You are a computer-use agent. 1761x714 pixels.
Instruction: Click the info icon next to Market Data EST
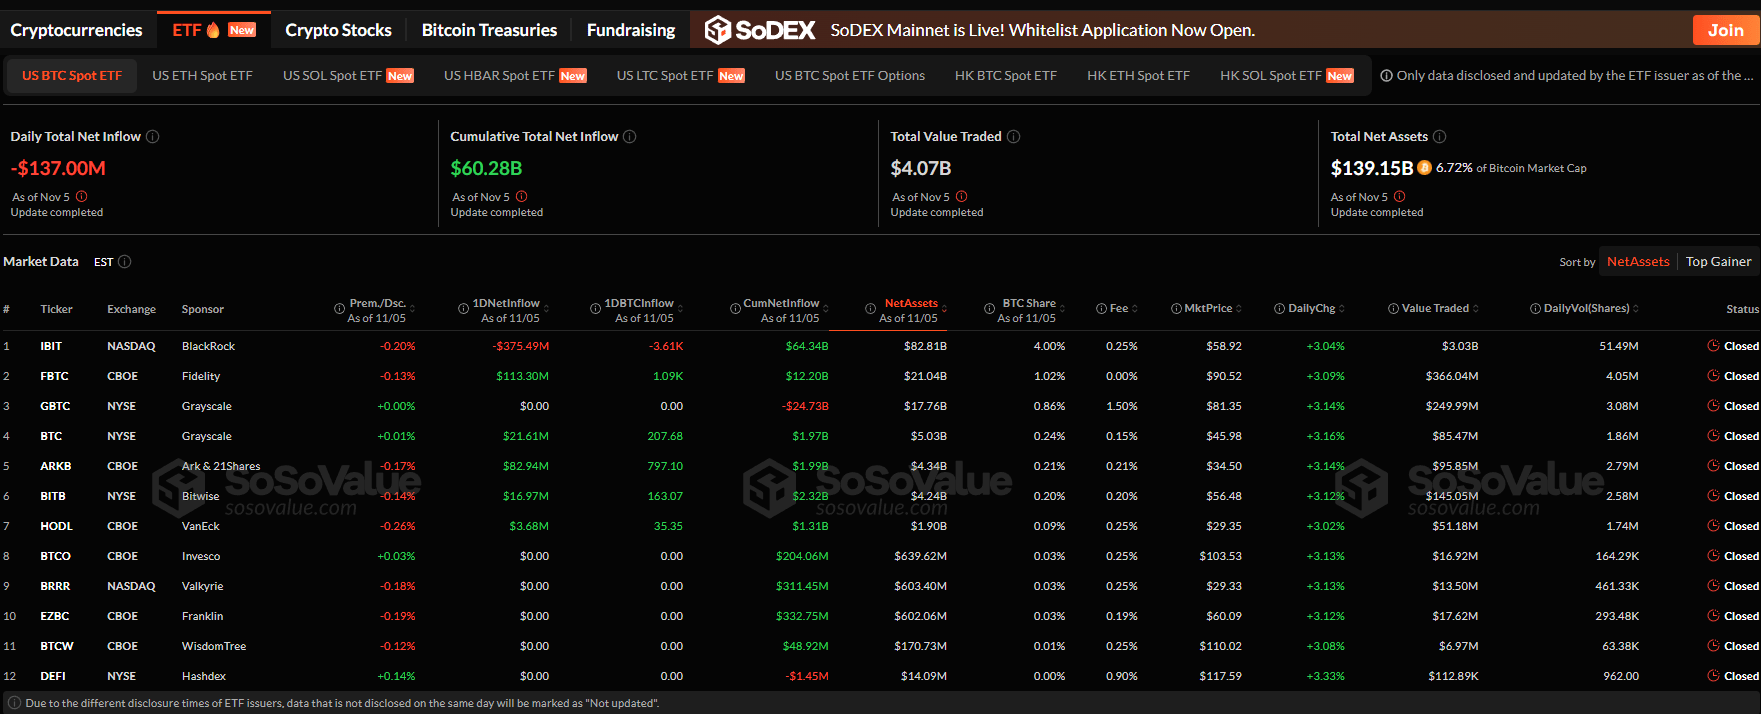tap(125, 262)
